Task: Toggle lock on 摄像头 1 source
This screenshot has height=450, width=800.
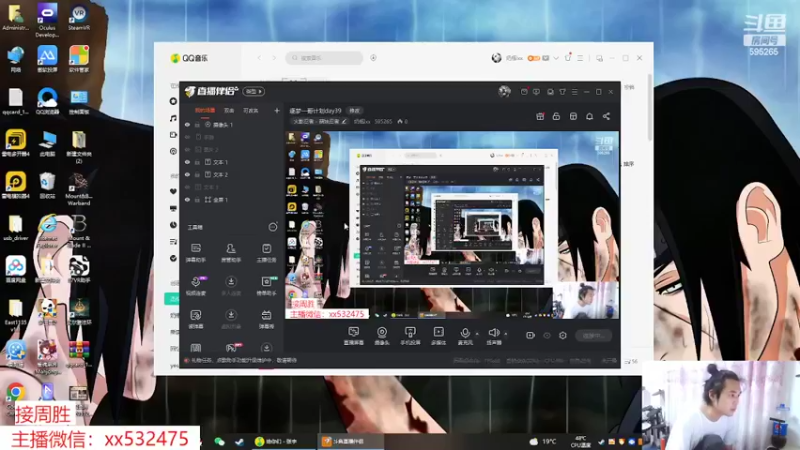Action: point(197,124)
